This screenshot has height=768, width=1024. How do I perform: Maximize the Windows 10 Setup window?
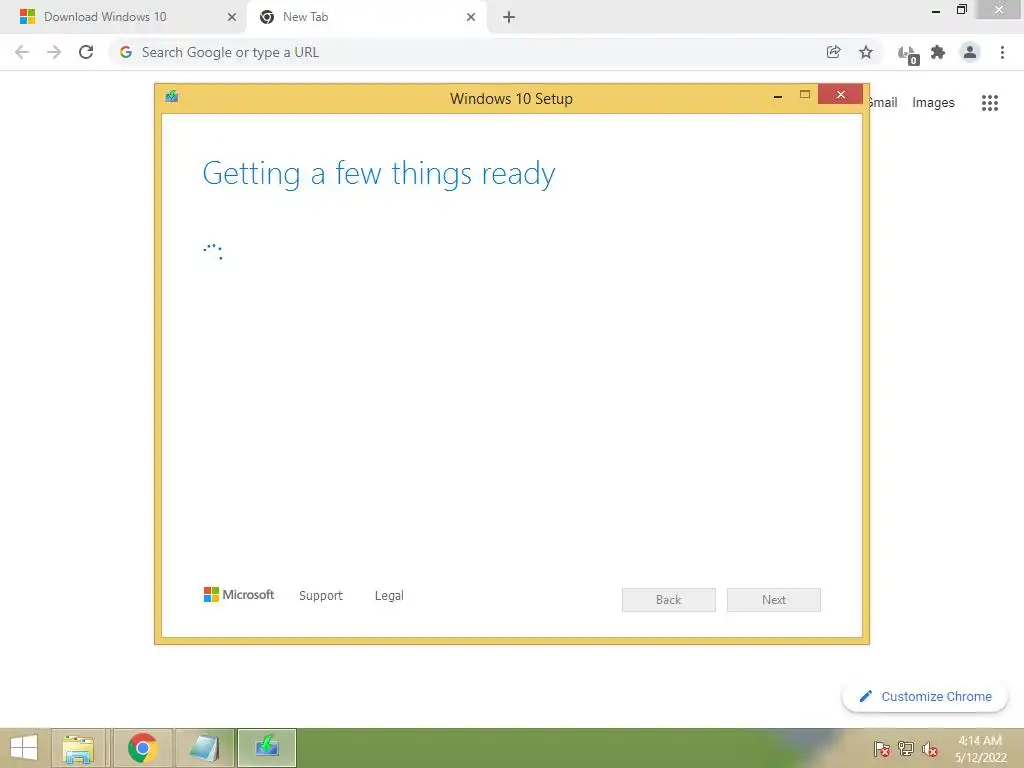tap(805, 95)
